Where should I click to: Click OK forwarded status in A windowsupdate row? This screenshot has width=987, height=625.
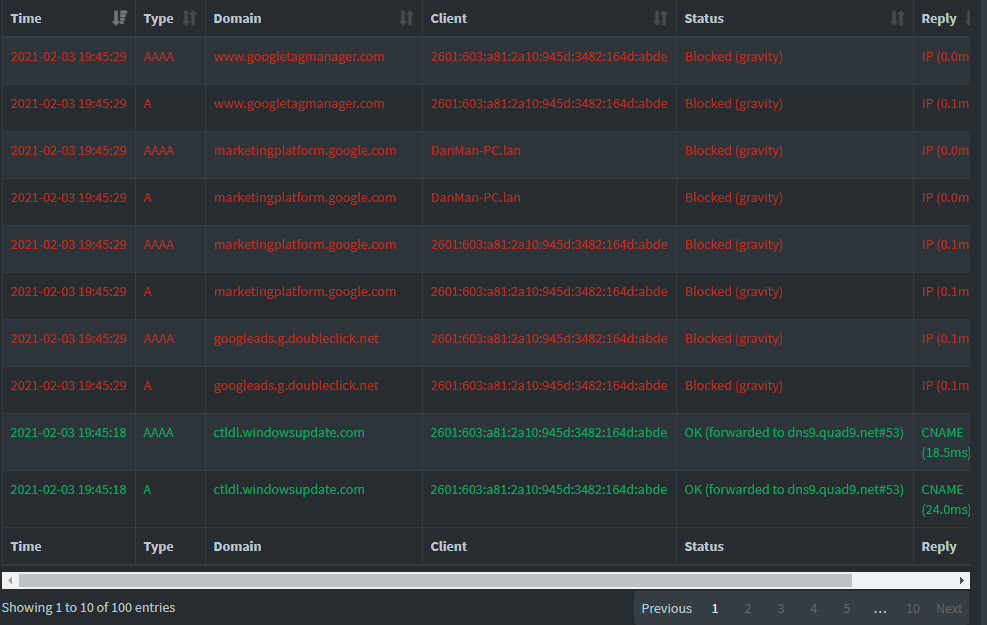(x=794, y=490)
